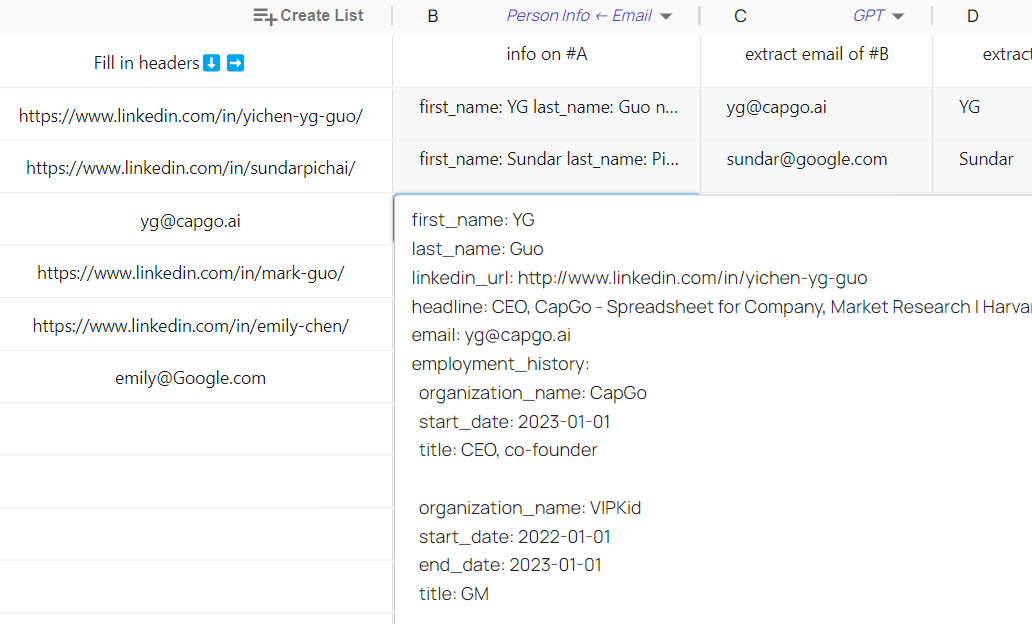This screenshot has width=1032, height=624.
Task: Select column B header
Action: [x=433, y=16]
